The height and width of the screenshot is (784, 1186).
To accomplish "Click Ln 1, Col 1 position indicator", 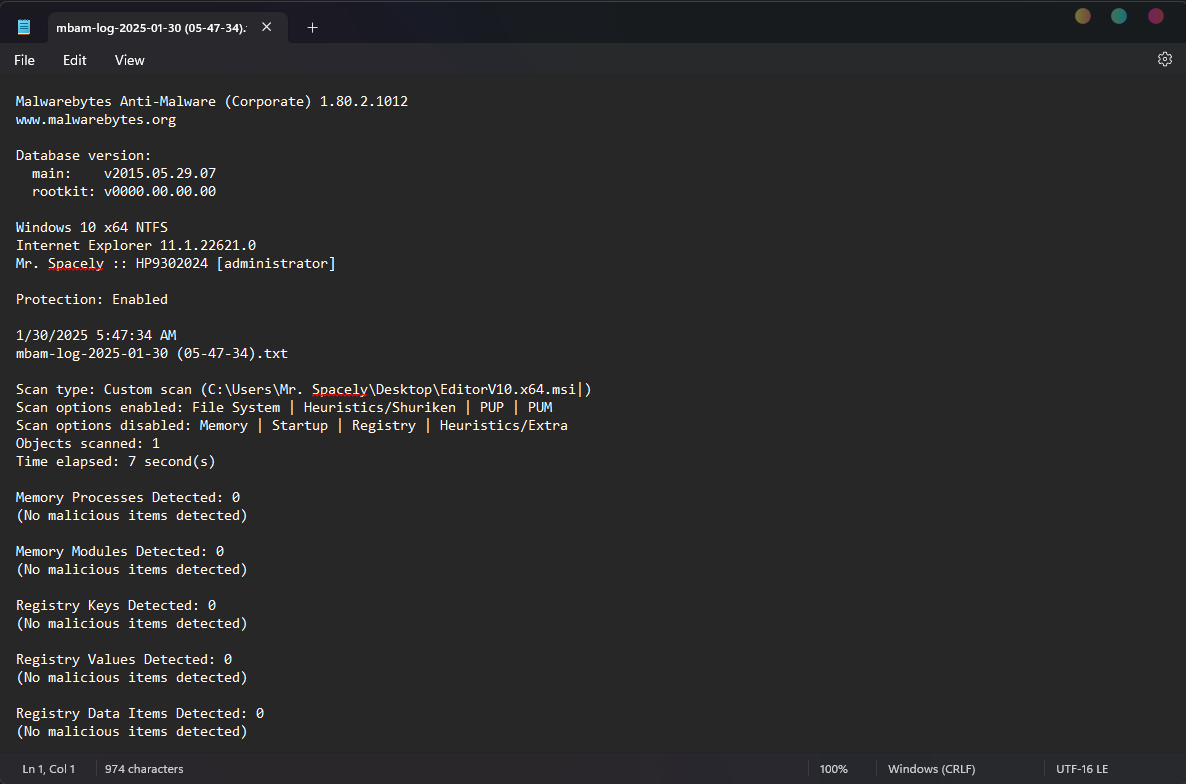I will tap(49, 769).
